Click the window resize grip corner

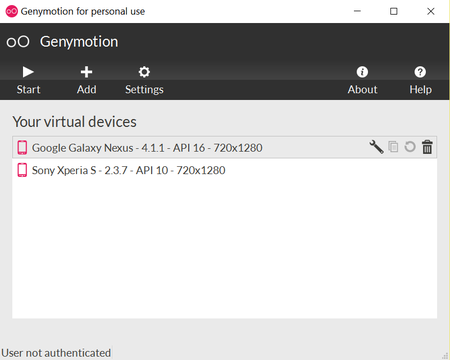(x=445, y=356)
